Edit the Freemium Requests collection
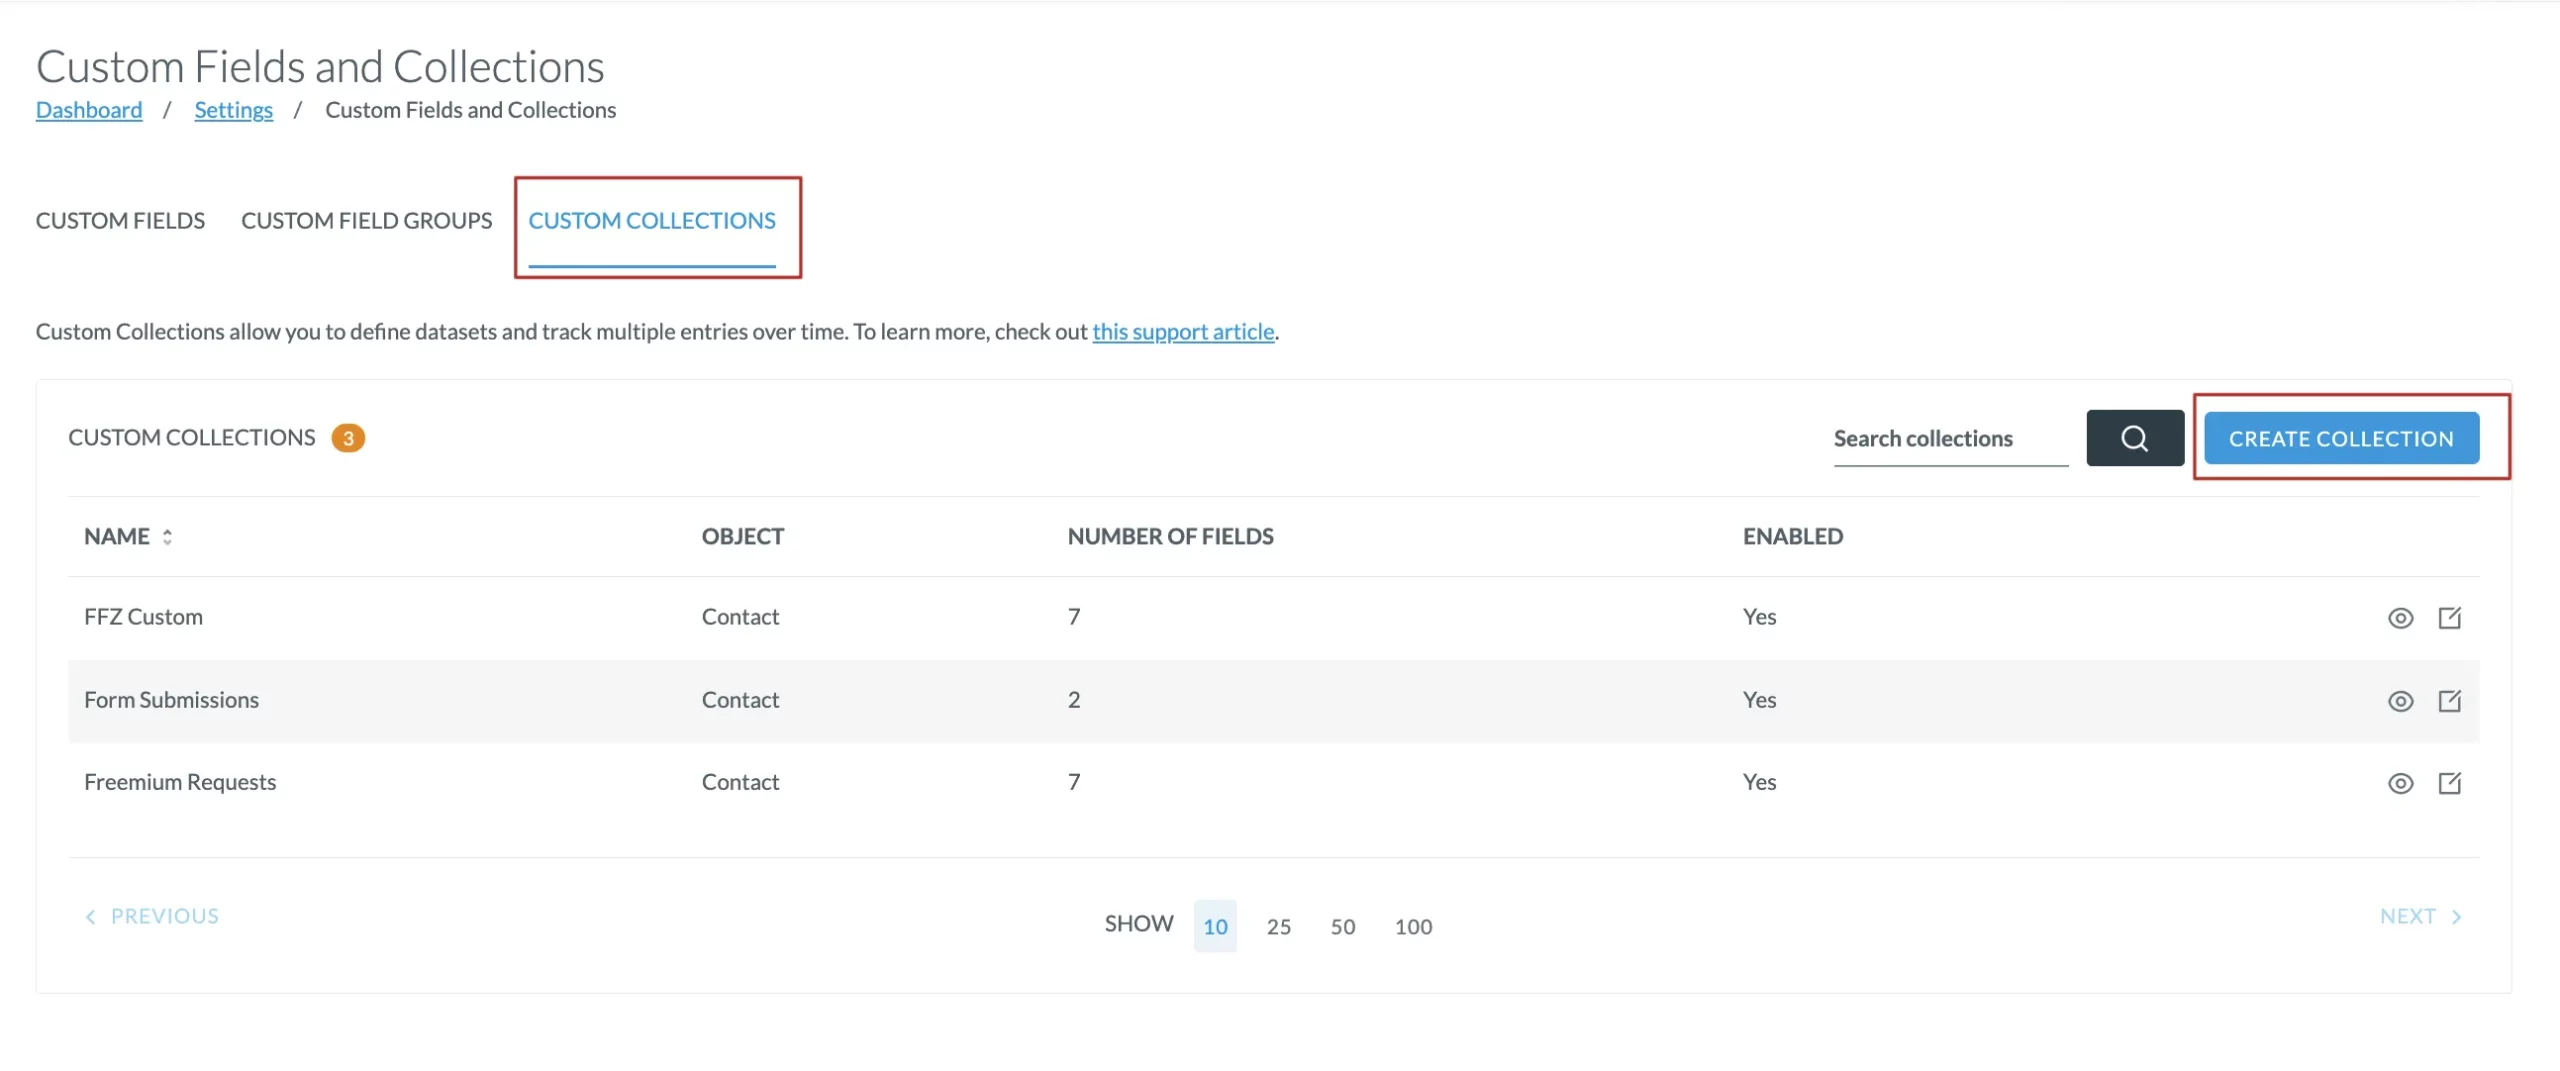 (x=2449, y=783)
